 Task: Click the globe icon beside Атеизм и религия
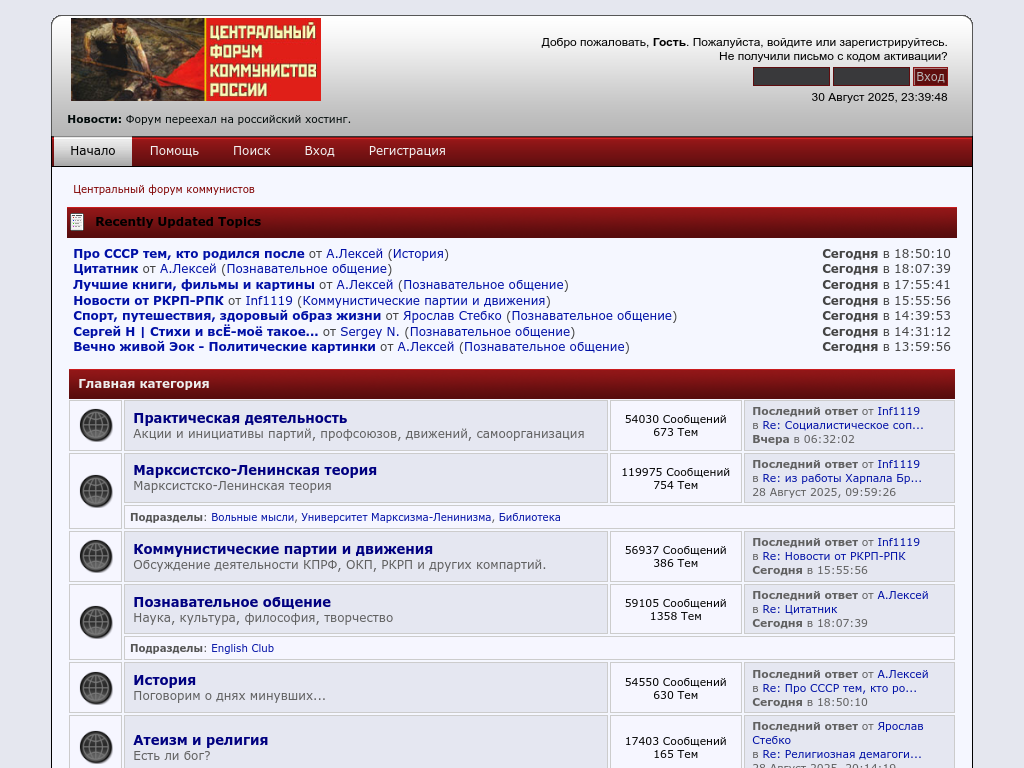[x=96, y=746]
